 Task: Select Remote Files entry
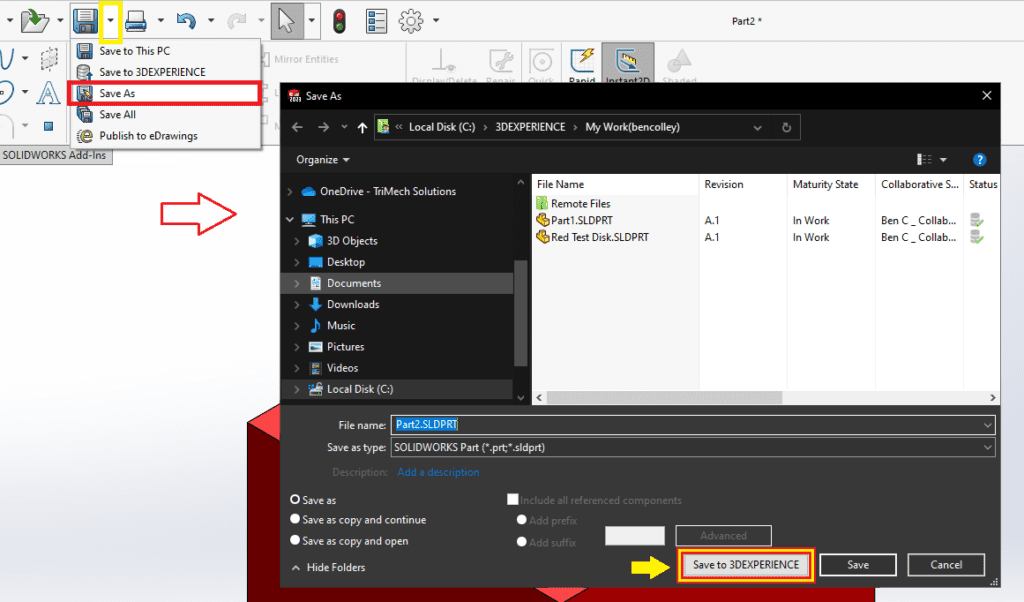click(x=581, y=204)
